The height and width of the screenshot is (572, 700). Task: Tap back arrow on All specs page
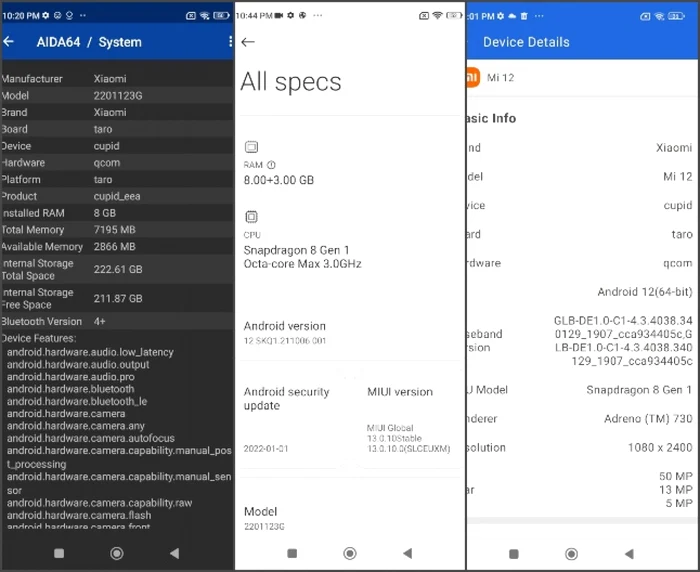pos(248,42)
